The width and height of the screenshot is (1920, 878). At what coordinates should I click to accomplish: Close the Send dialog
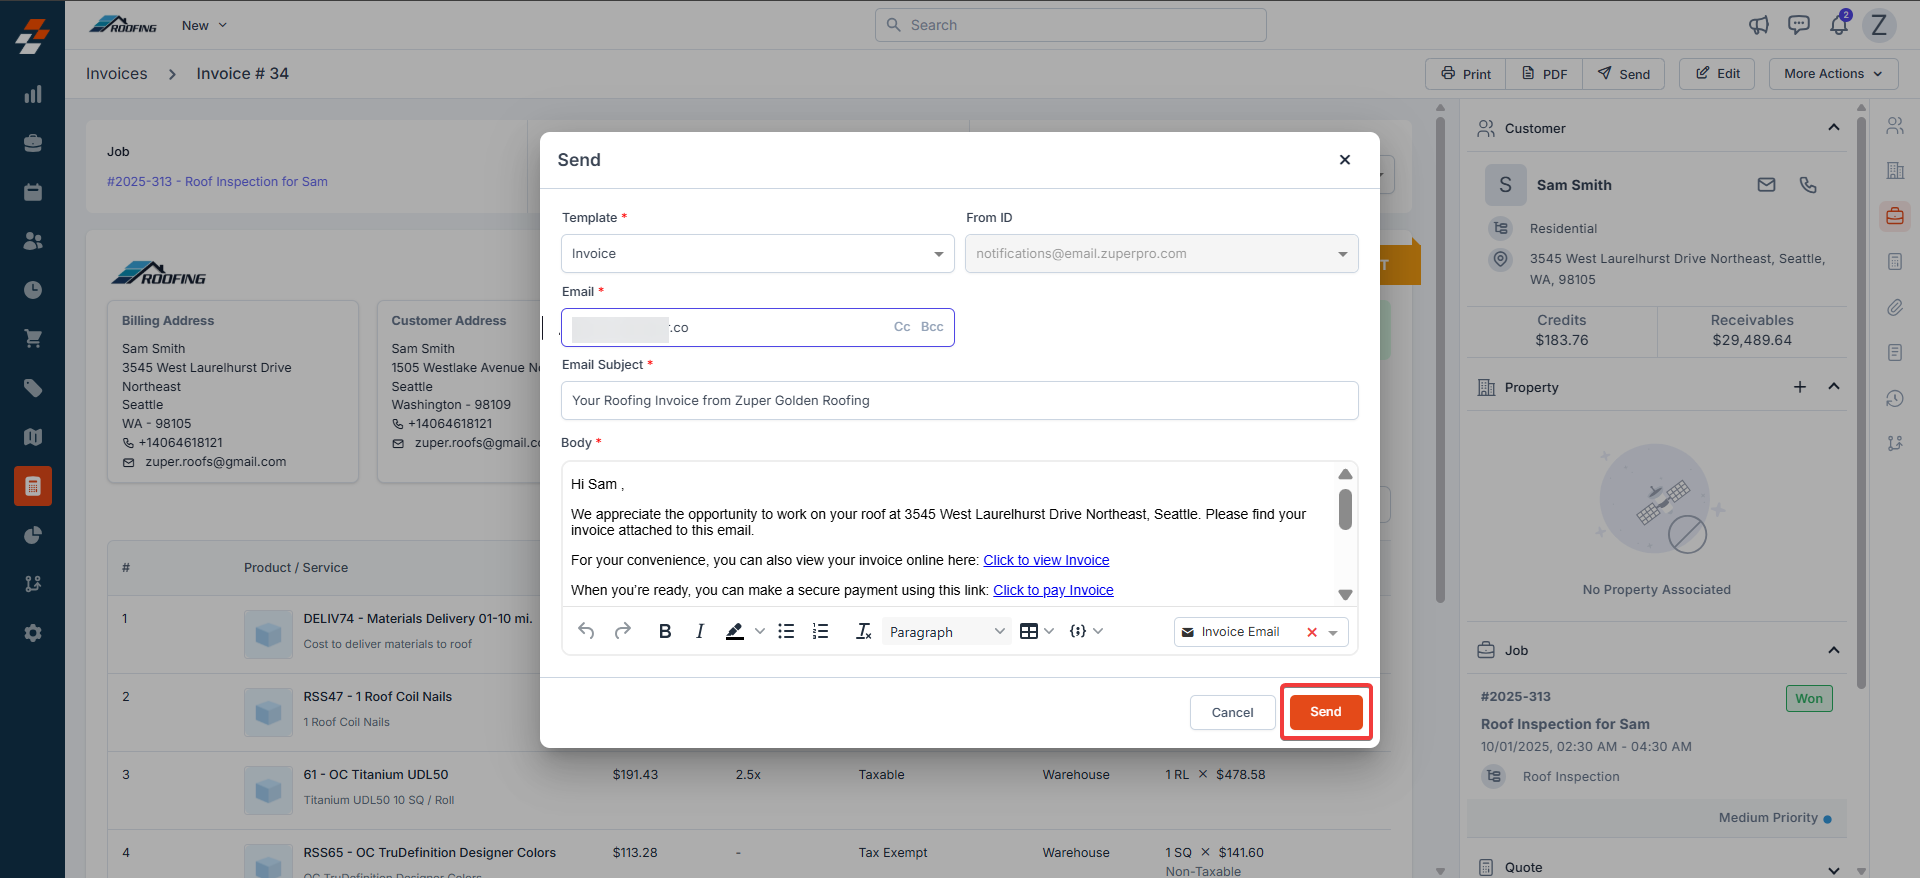(x=1345, y=160)
